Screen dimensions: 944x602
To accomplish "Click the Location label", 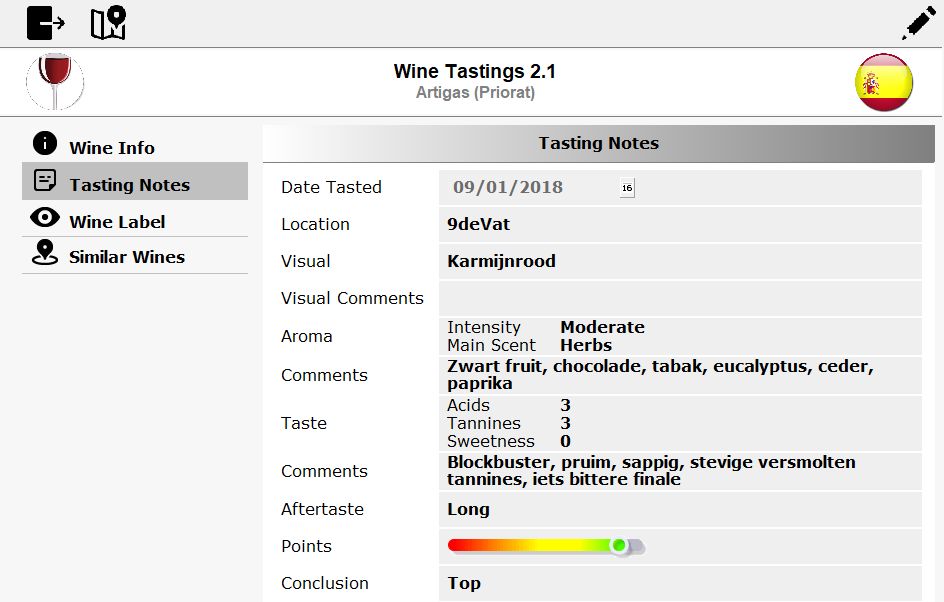I will click(x=315, y=225).
